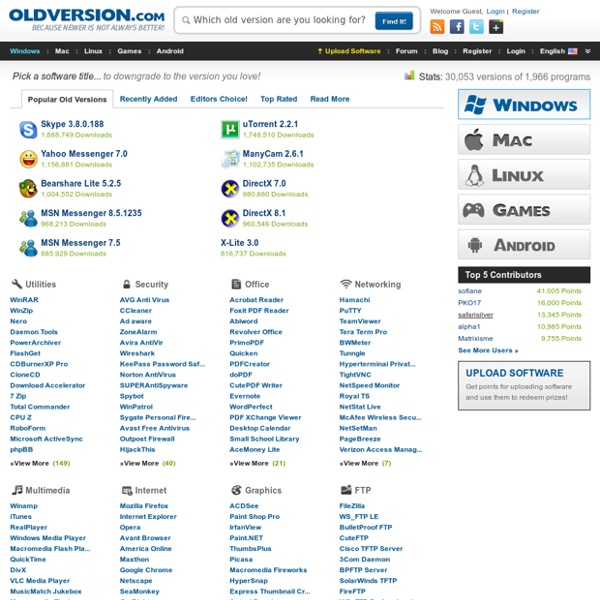Viewport: 600px width, 600px height.
Task: Select Games in the top navigation bar
Action: pos(129,51)
